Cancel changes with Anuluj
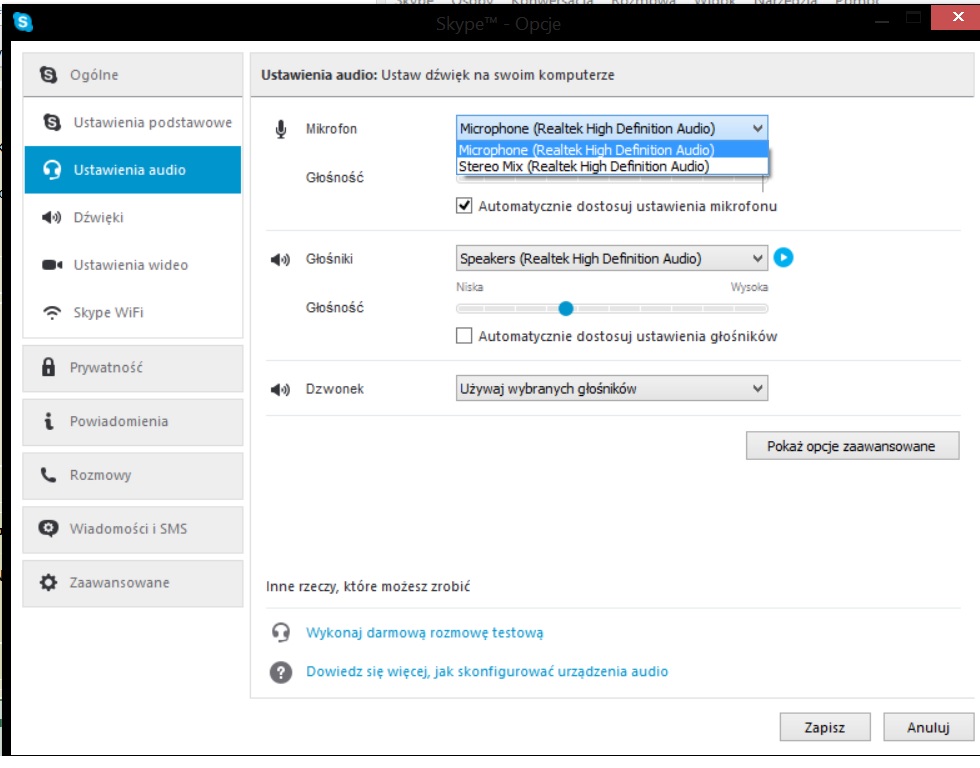Screen dimensions: 980x768 tap(928, 727)
